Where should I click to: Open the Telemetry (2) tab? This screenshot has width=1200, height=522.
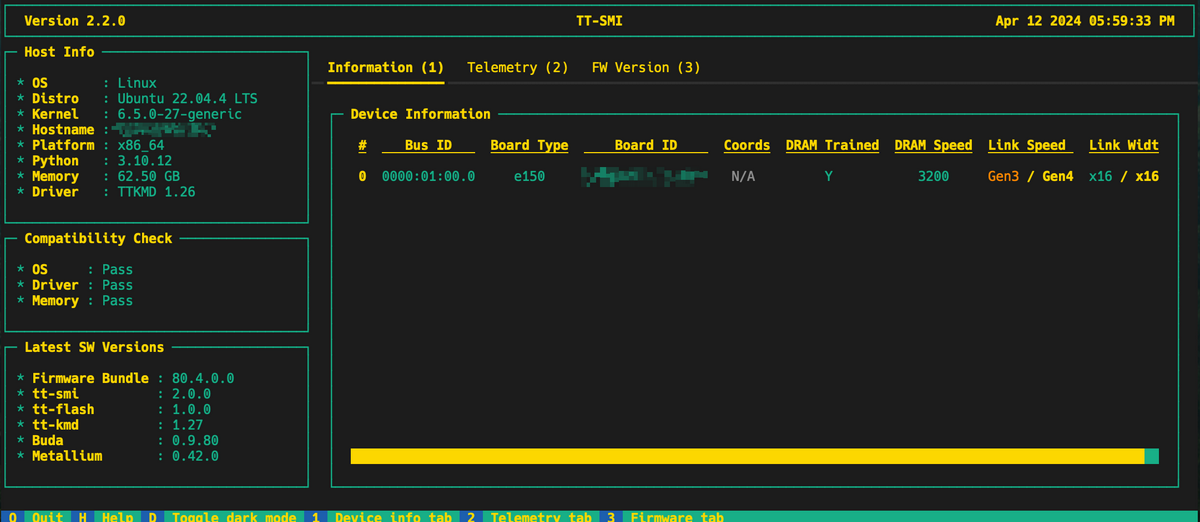517,67
